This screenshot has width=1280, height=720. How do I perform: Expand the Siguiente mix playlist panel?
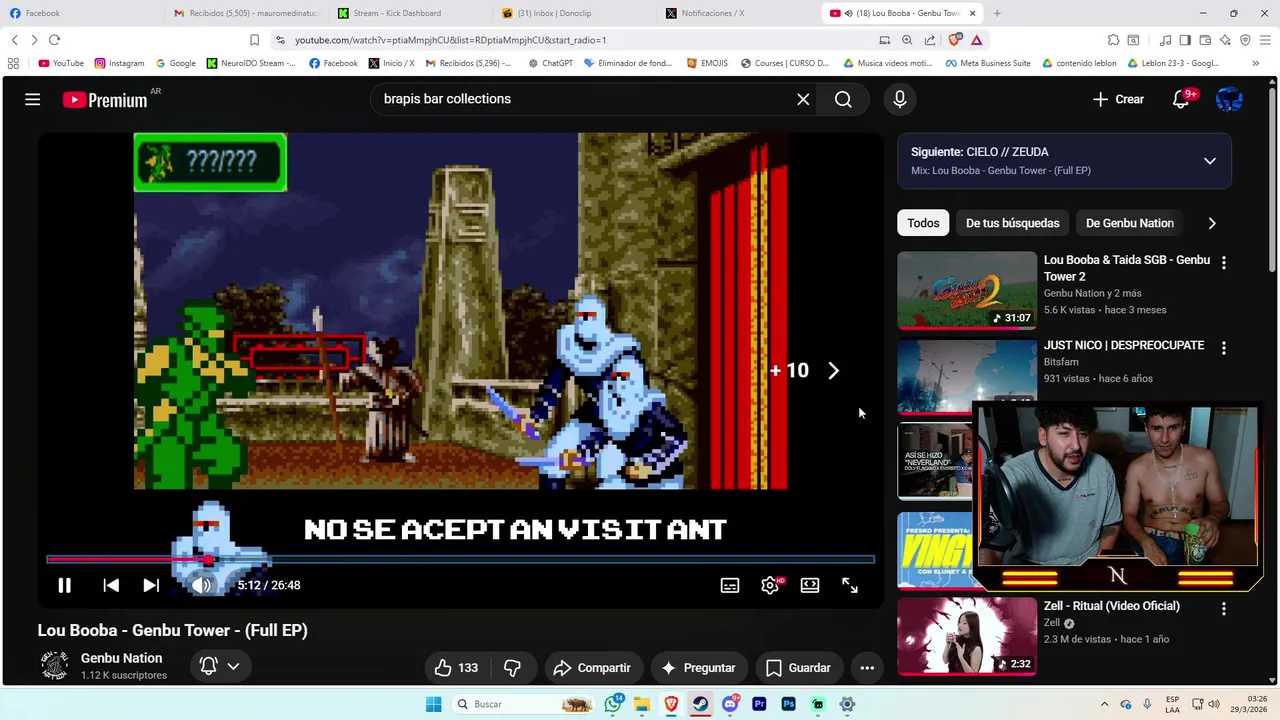1209,161
